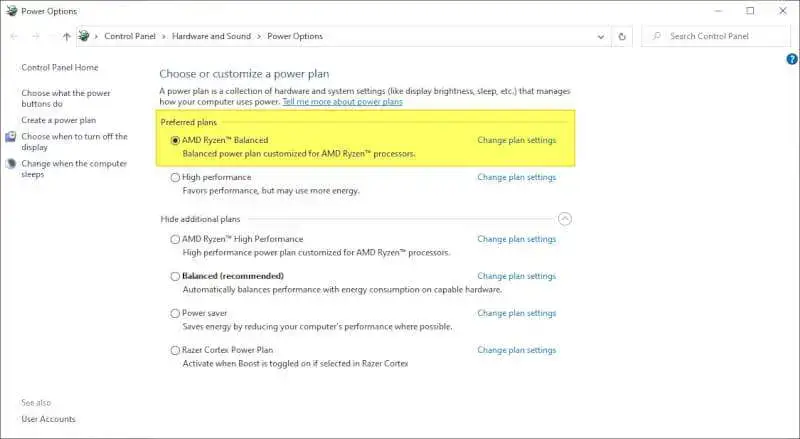
Task: Maximize the Power Options window
Action: 750,11
